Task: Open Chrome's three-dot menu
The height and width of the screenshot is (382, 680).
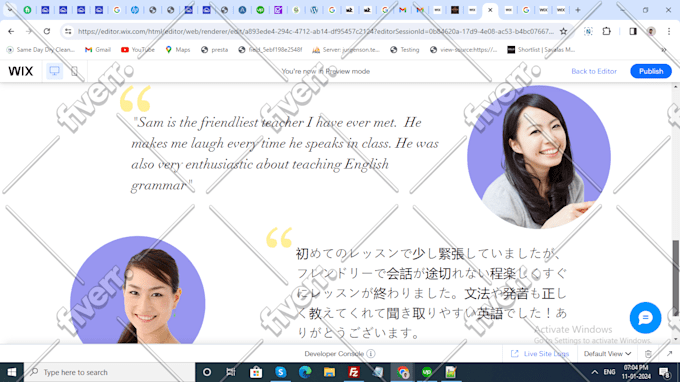Action: pyautogui.click(x=669, y=31)
